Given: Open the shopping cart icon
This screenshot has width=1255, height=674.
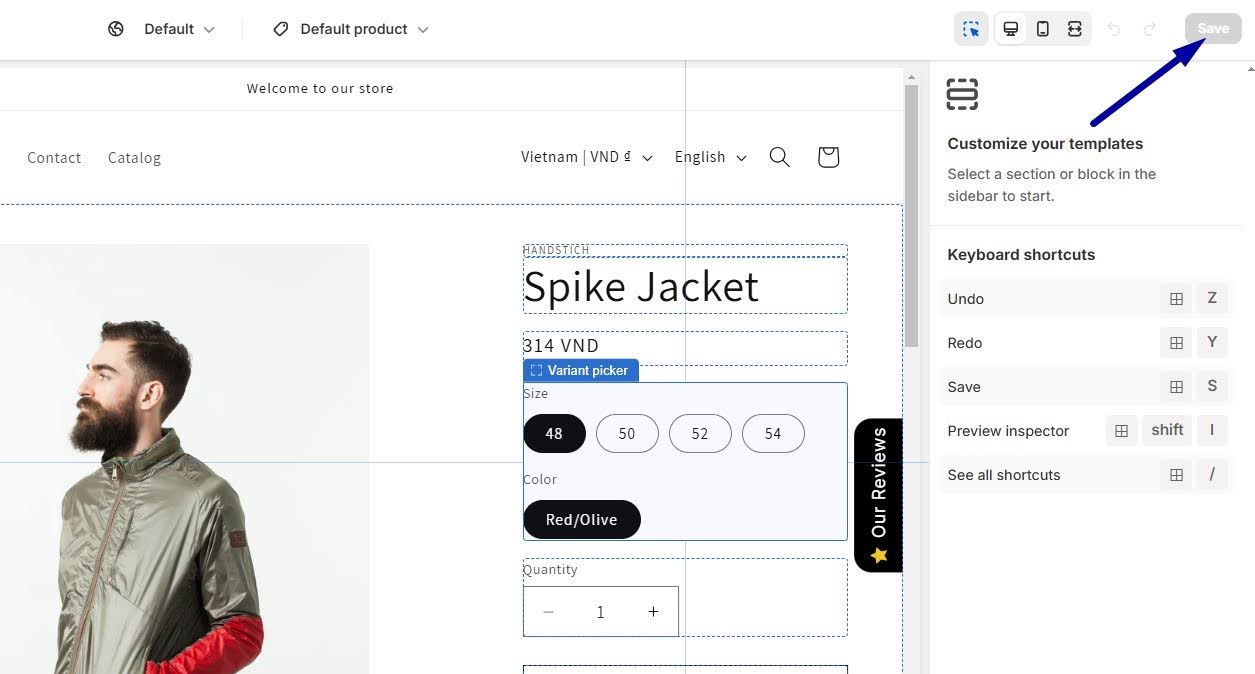Looking at the screenshot, I should [x=828, y=157].
